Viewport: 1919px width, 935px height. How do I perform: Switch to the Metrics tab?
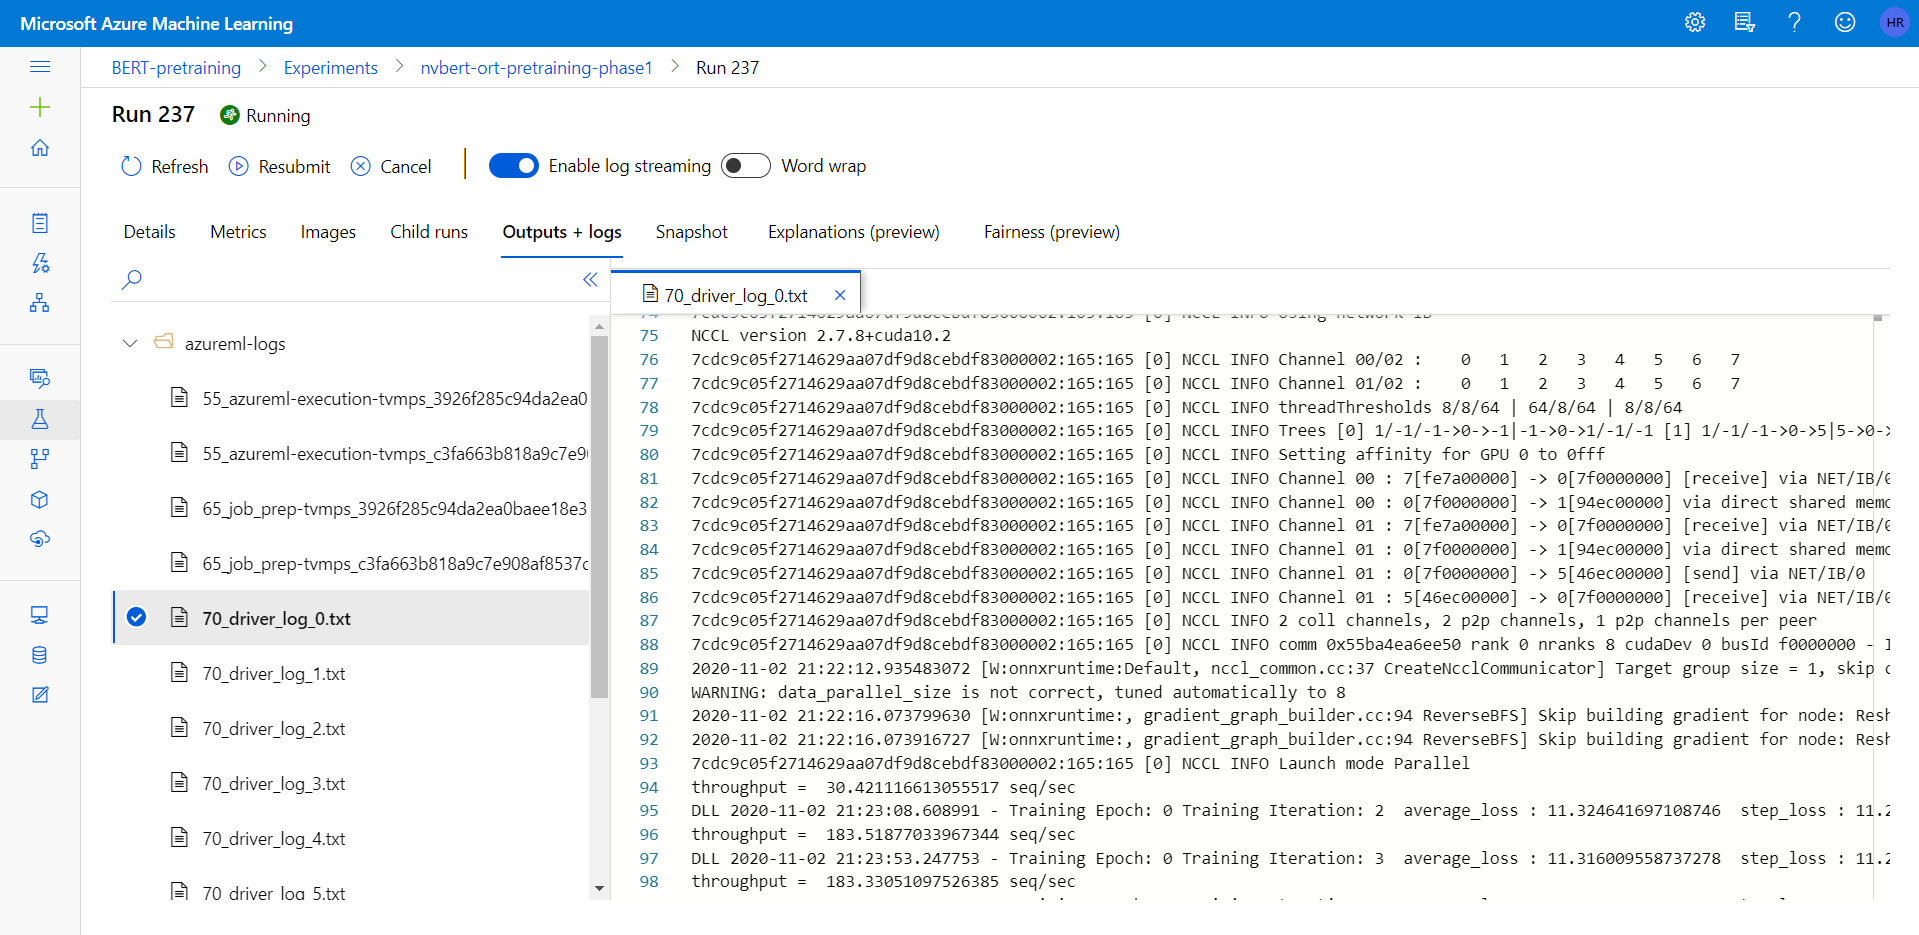tap(238, 232)
